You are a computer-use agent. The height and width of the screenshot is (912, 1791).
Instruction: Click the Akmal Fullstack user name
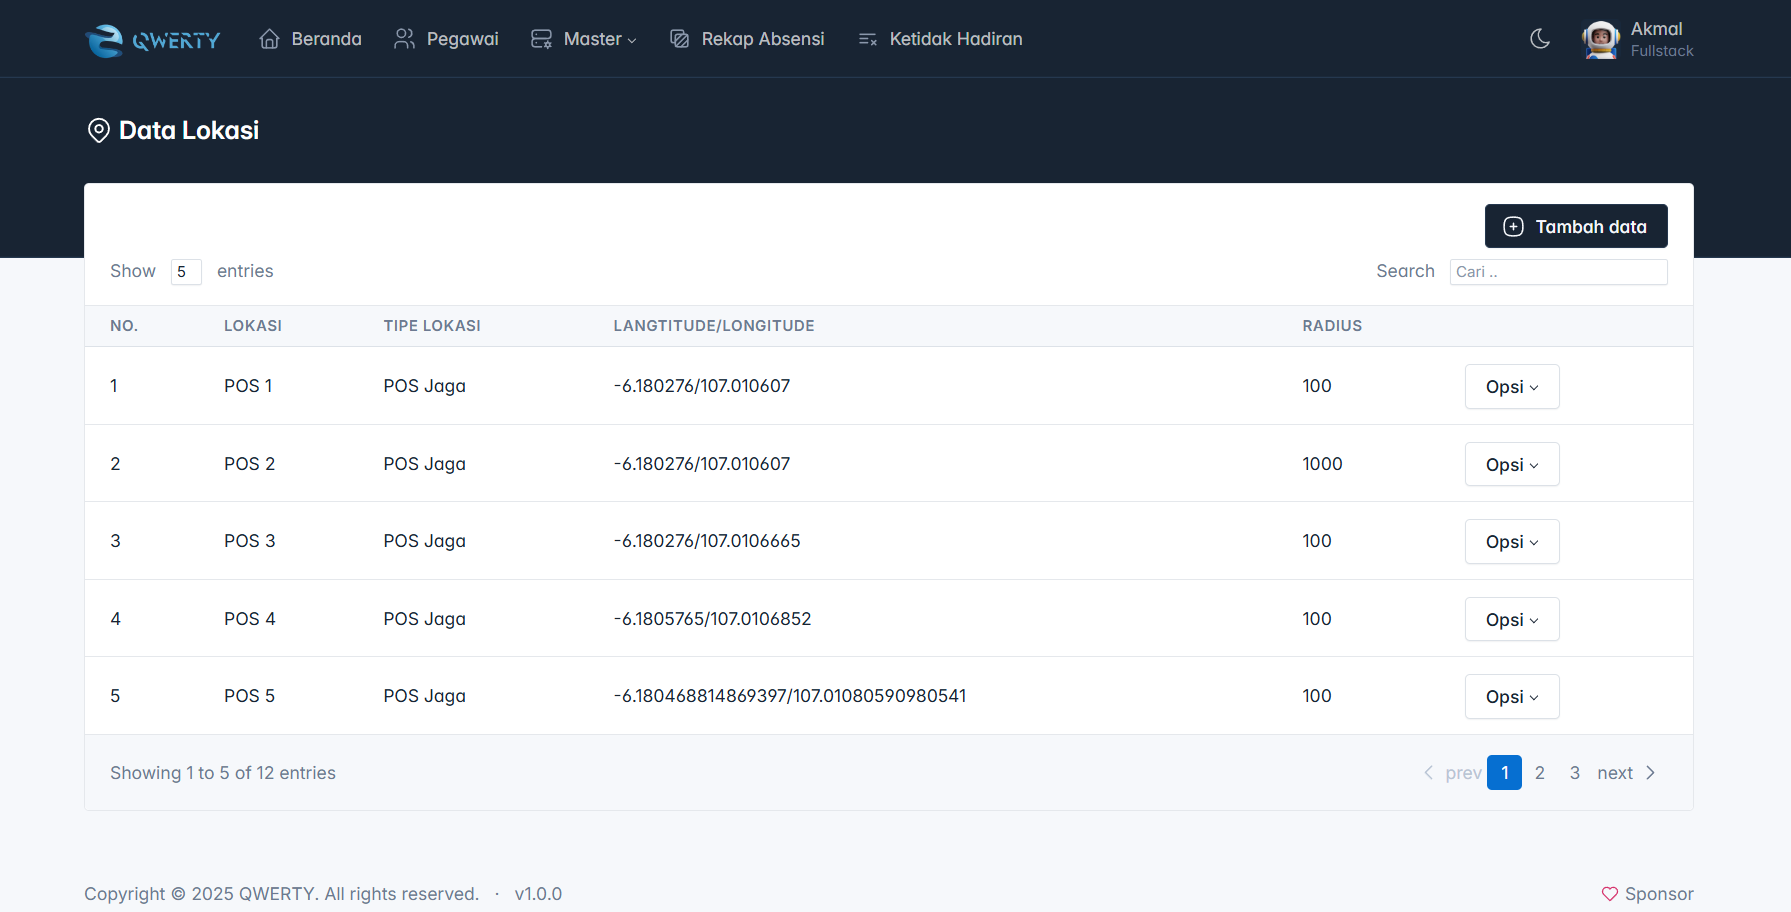pyautogui.click(x=1662, y=39)
